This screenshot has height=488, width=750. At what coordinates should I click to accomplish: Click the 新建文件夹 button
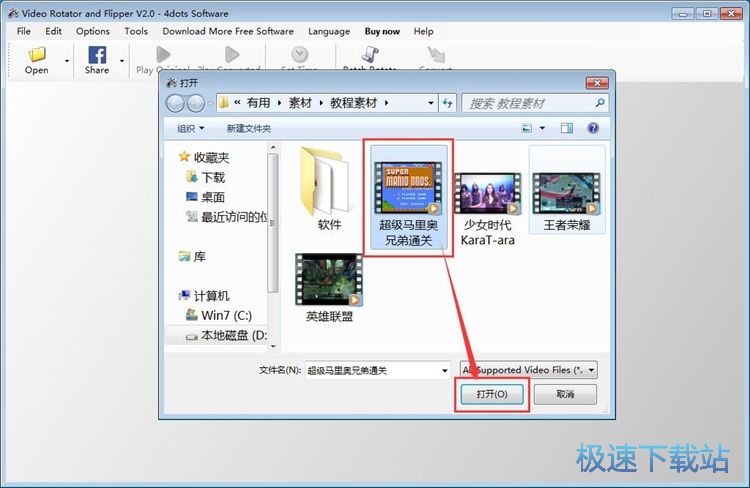249,128
